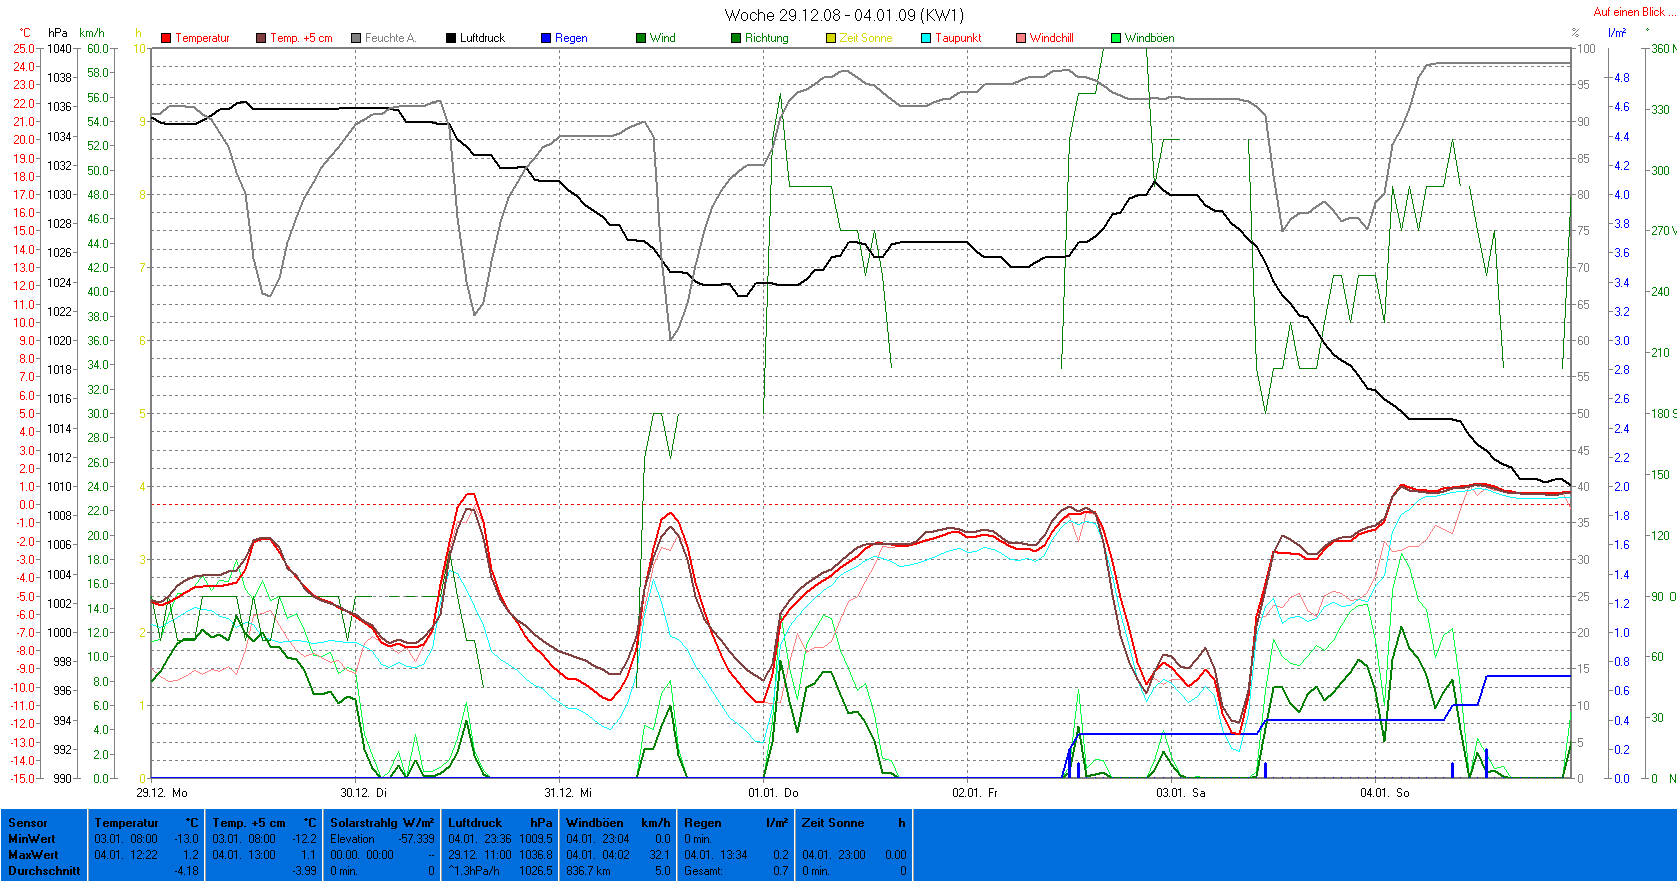Click the red Temperatur legend square
1677x881 pixels.
tap(166, 38)
